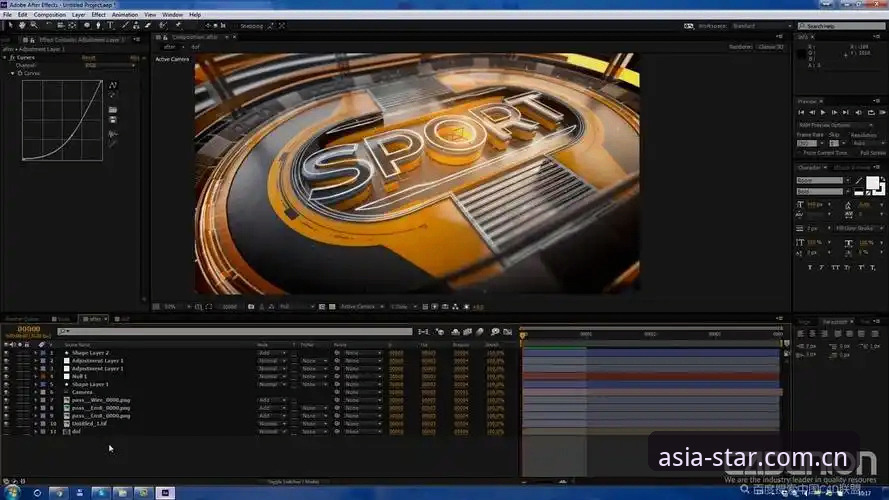Expand Shape Layer 2 properties

35,353
